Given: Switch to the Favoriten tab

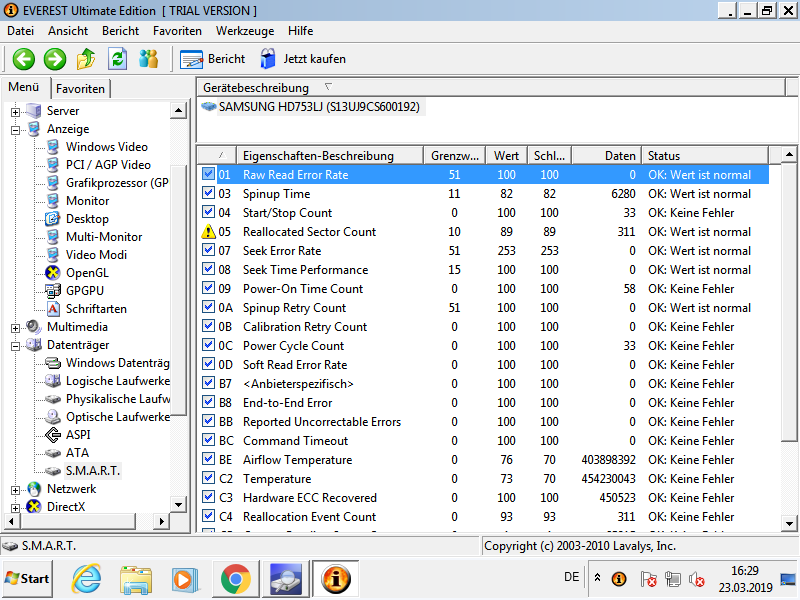Looking at the screenshot, I should [80, 89].
